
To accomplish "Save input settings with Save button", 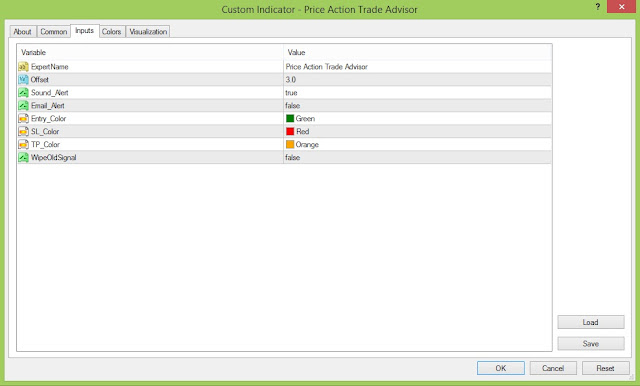I will tap(591, 344).
